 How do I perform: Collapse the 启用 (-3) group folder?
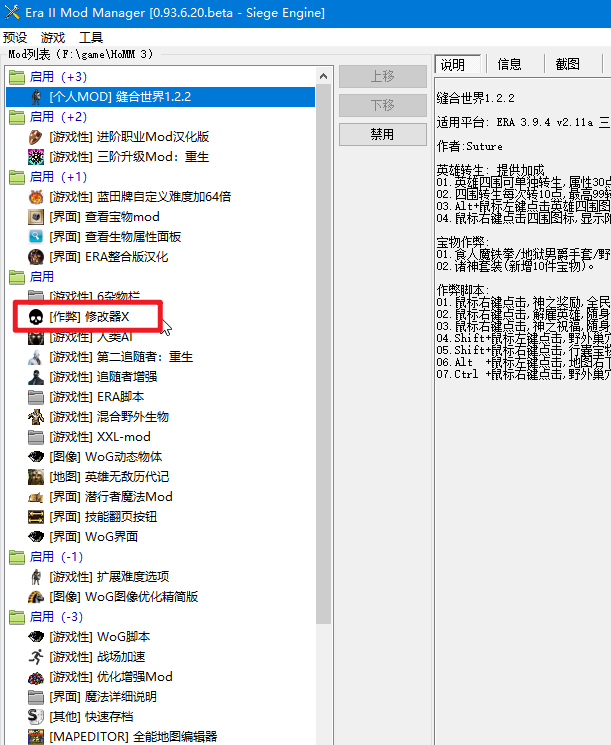click(17, 617)
